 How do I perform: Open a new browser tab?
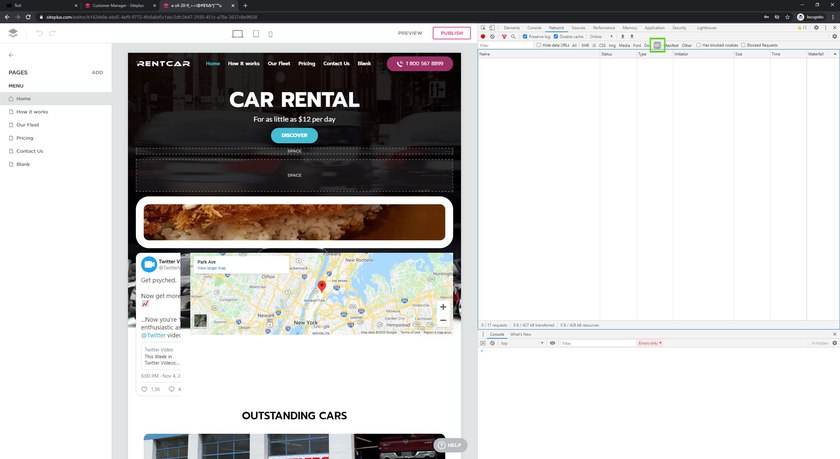pyautogui.click(x=245, y=5)
